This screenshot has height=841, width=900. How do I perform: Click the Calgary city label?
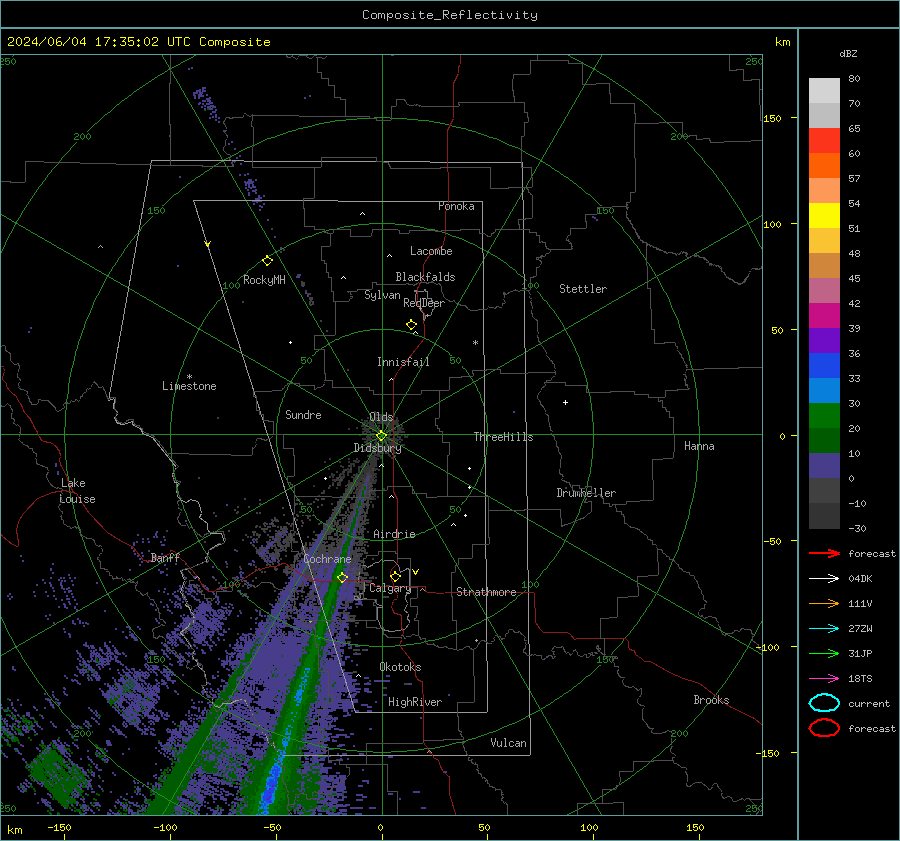pyautogui.click(x=390, y=588)
